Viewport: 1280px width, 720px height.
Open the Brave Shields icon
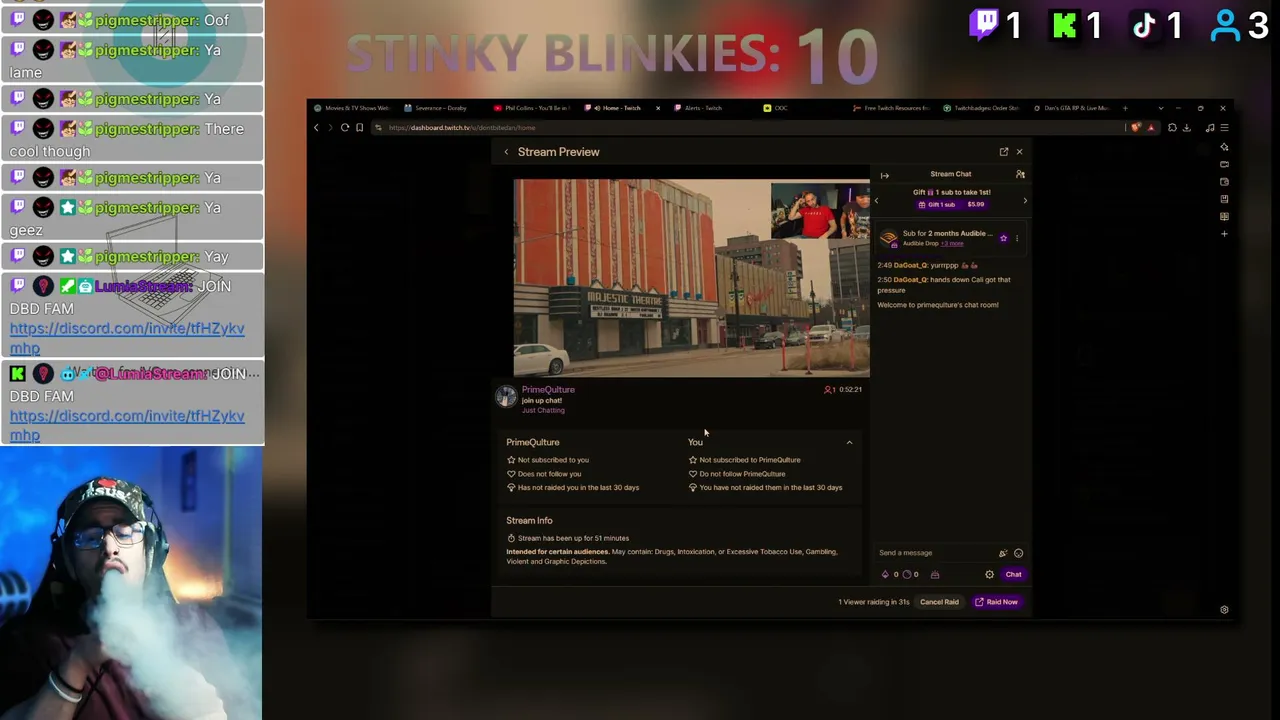click(x=1136, y=128)
